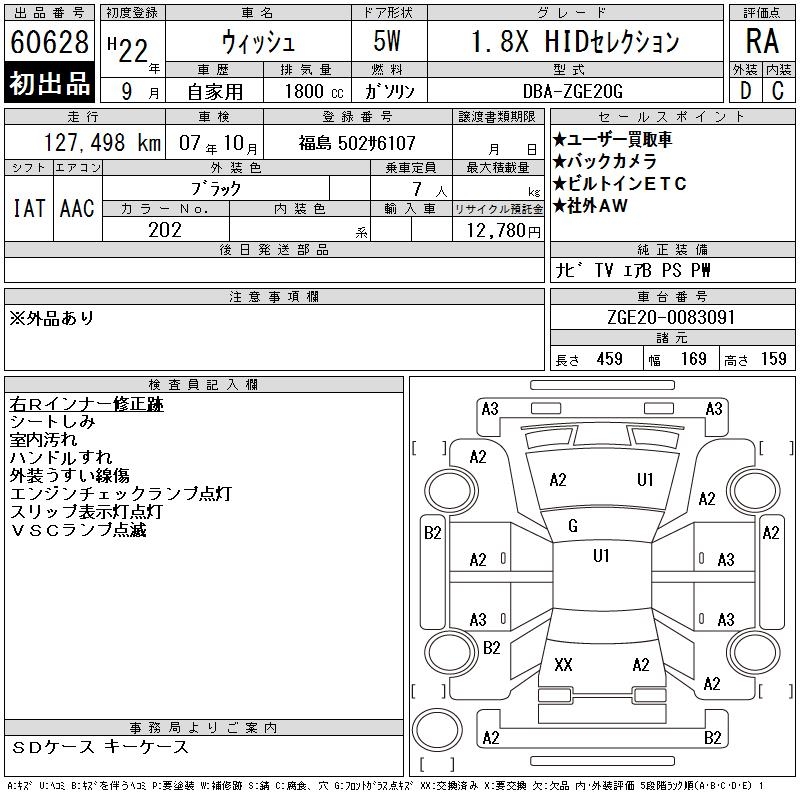Select the XX mark on rear gate
This screenshot has width=800, height=800.
[563, 665]
